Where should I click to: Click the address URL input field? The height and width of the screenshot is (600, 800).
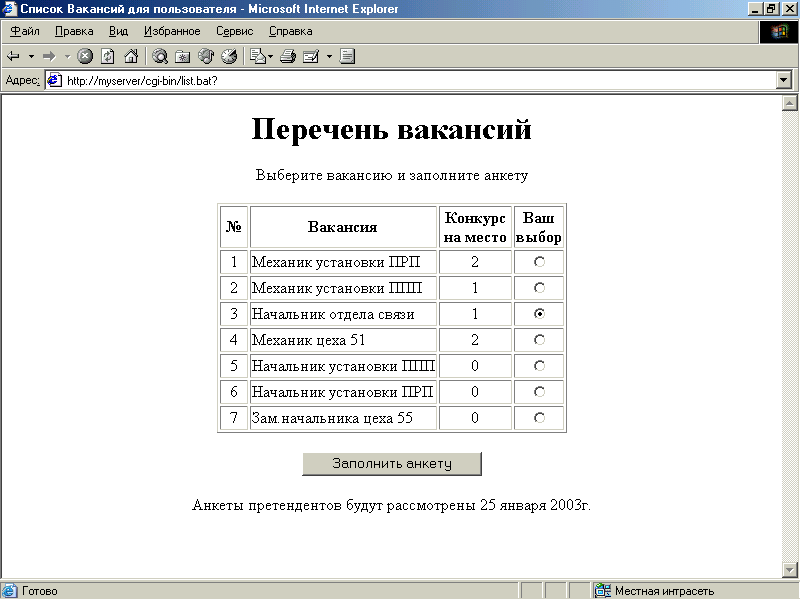pos(411,80)
